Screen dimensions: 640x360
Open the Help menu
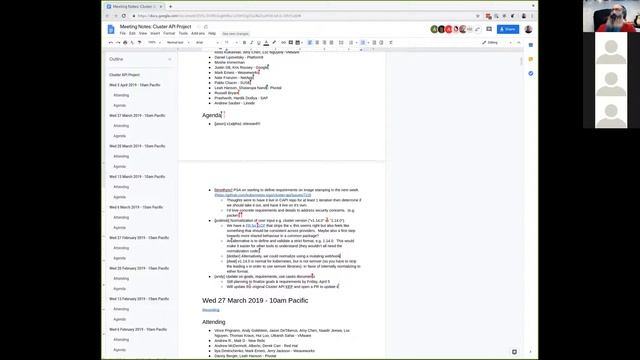tap(212, 33)
